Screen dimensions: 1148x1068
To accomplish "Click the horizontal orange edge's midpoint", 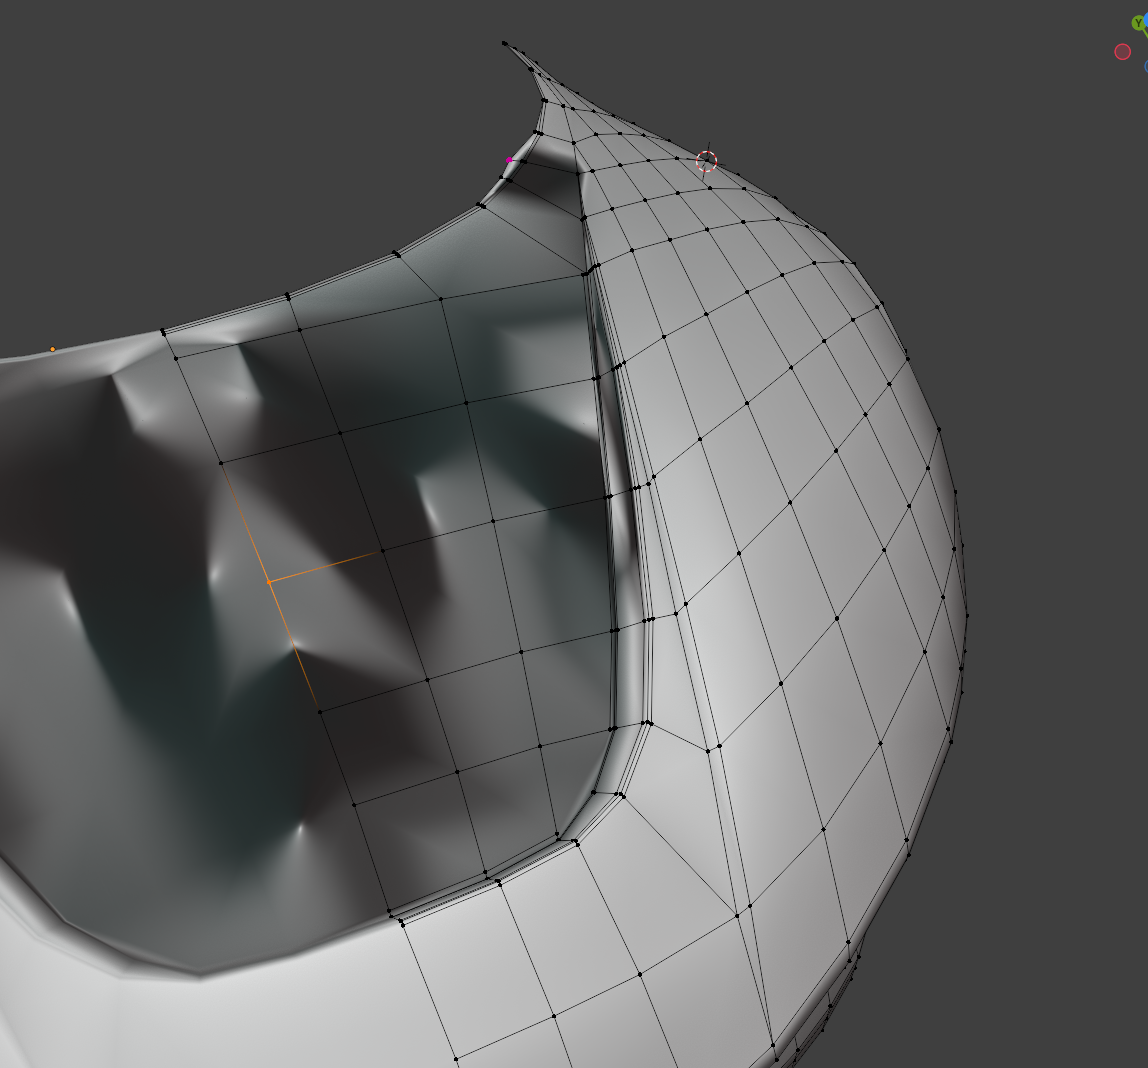I will pos(324,566).
